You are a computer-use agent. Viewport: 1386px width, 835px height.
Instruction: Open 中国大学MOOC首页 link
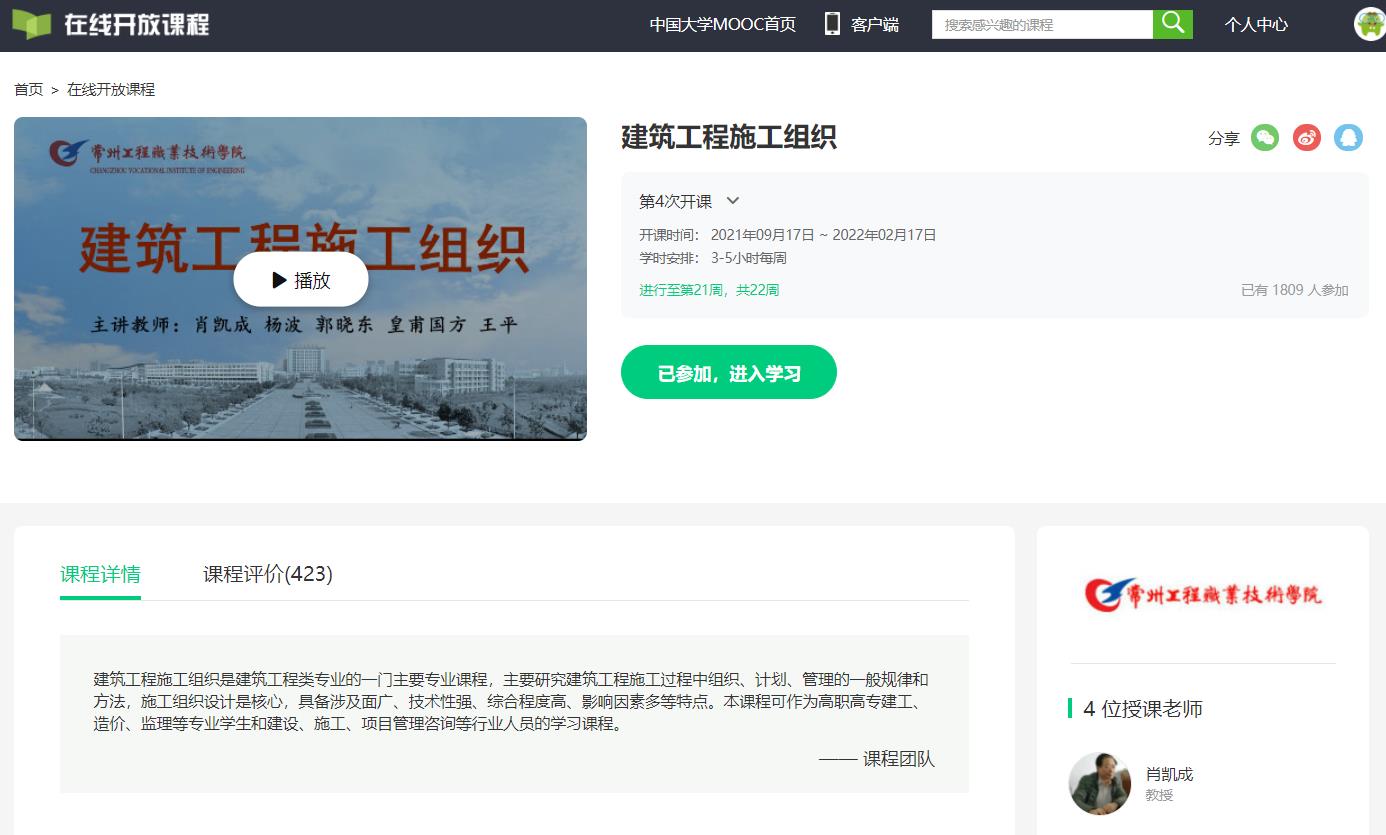click(x=722, y=25)
